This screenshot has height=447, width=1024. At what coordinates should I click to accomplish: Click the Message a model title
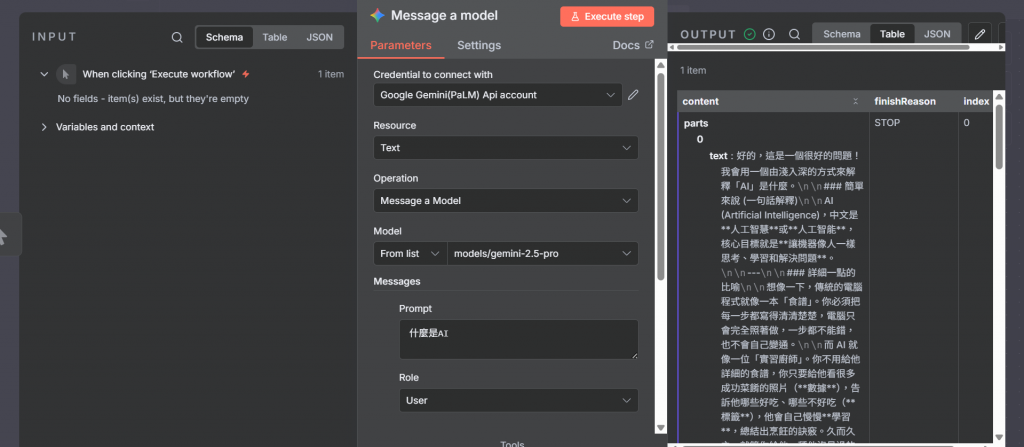click(444, 16)
